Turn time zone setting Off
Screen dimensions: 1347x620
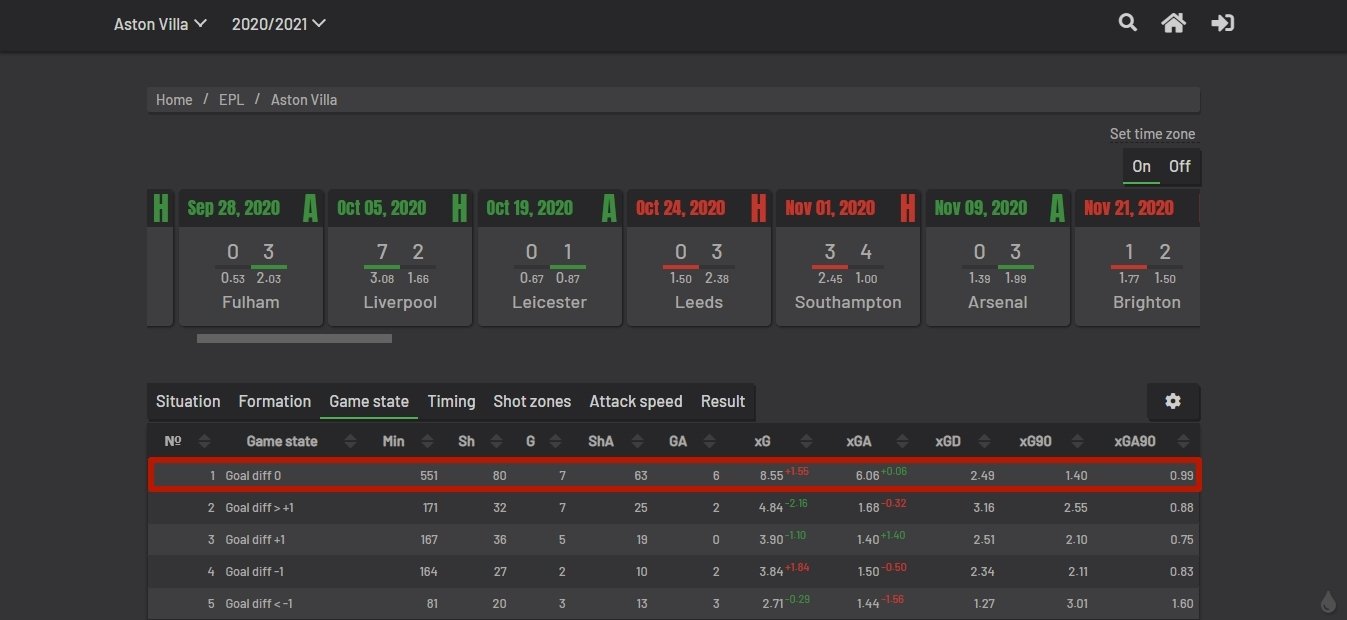pos(1180,167)
